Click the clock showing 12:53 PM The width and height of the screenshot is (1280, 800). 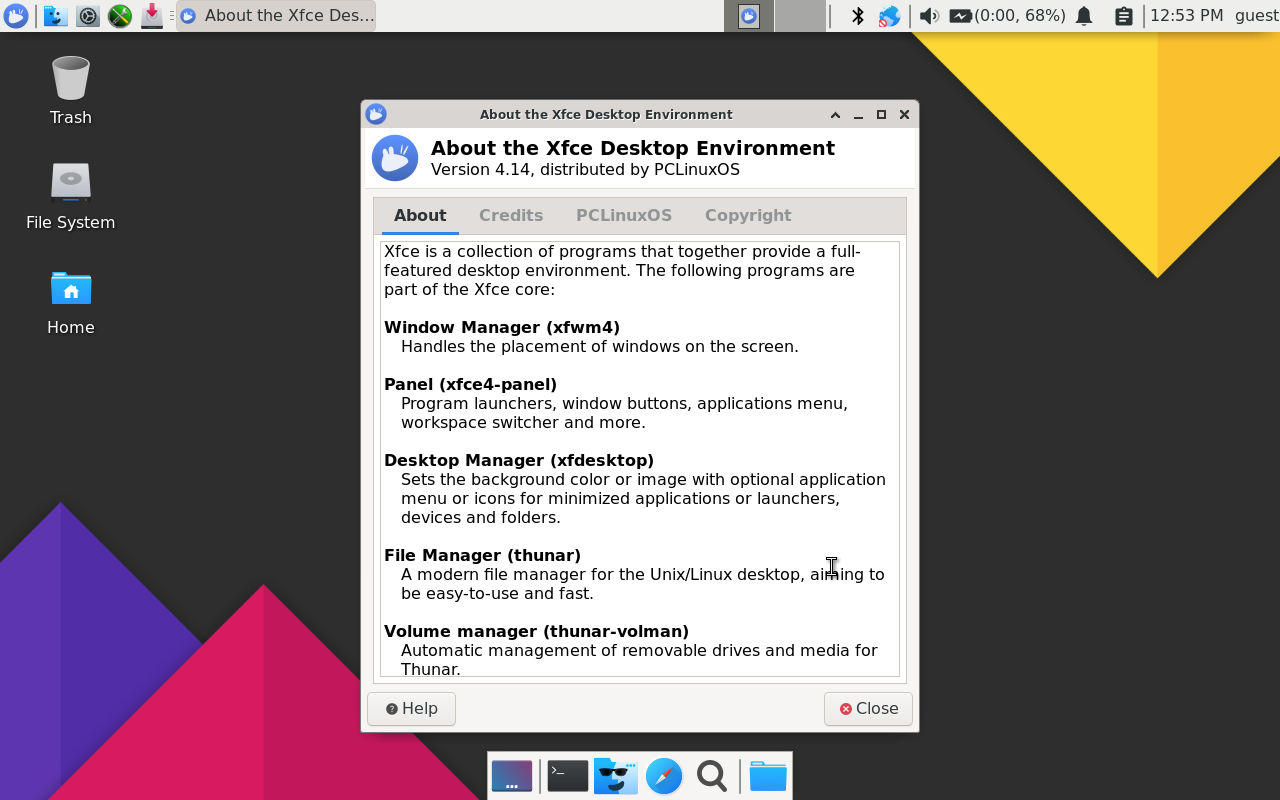coord(1186,16)
